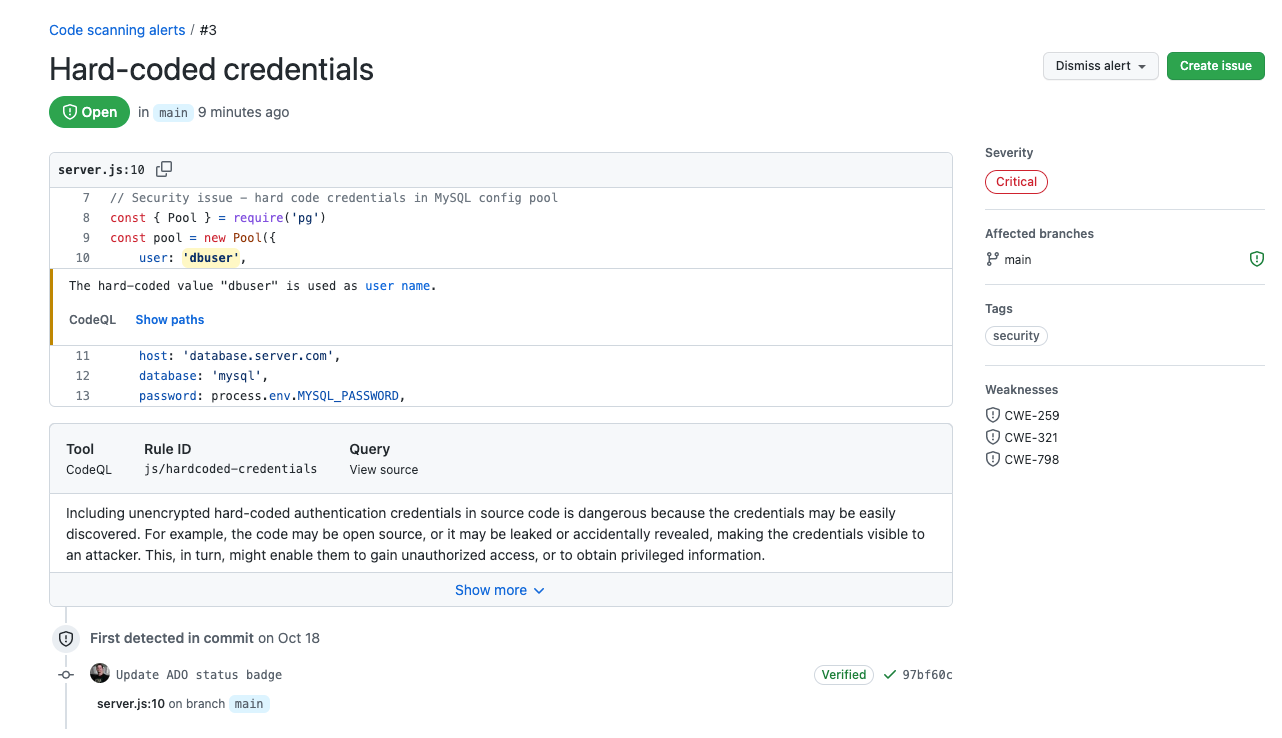Click Show paths link

[x=170, y=320]
